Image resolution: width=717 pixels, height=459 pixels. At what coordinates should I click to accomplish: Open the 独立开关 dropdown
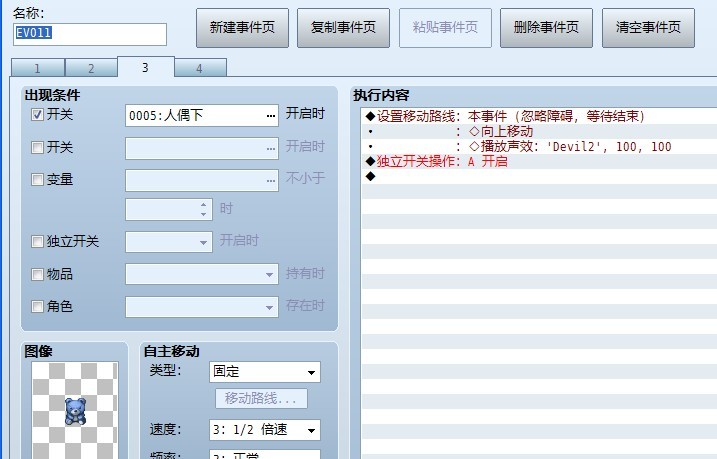click(203, 242)
